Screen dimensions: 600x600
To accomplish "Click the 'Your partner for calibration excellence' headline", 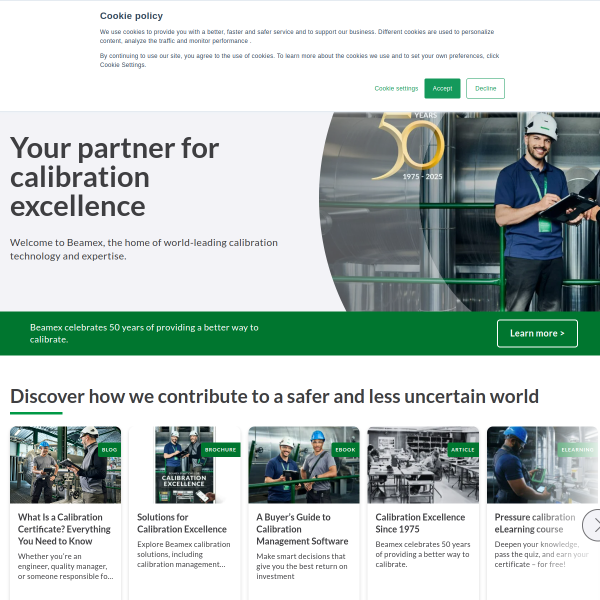I will coord(114,177).
